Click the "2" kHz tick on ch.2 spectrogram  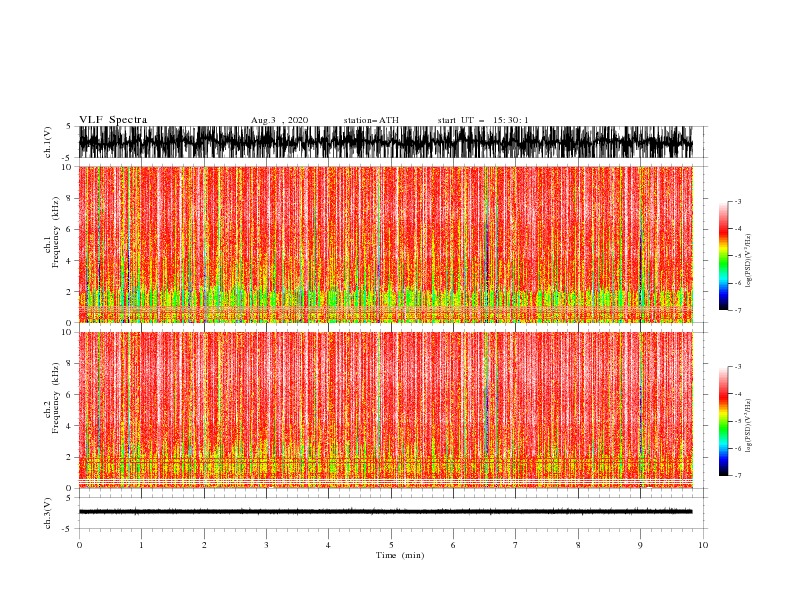[70, 457]
